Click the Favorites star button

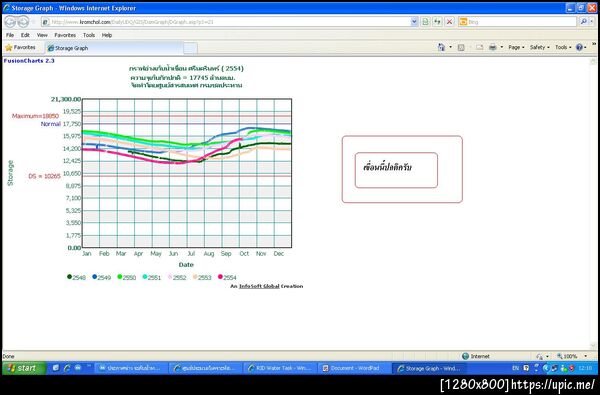21,47
